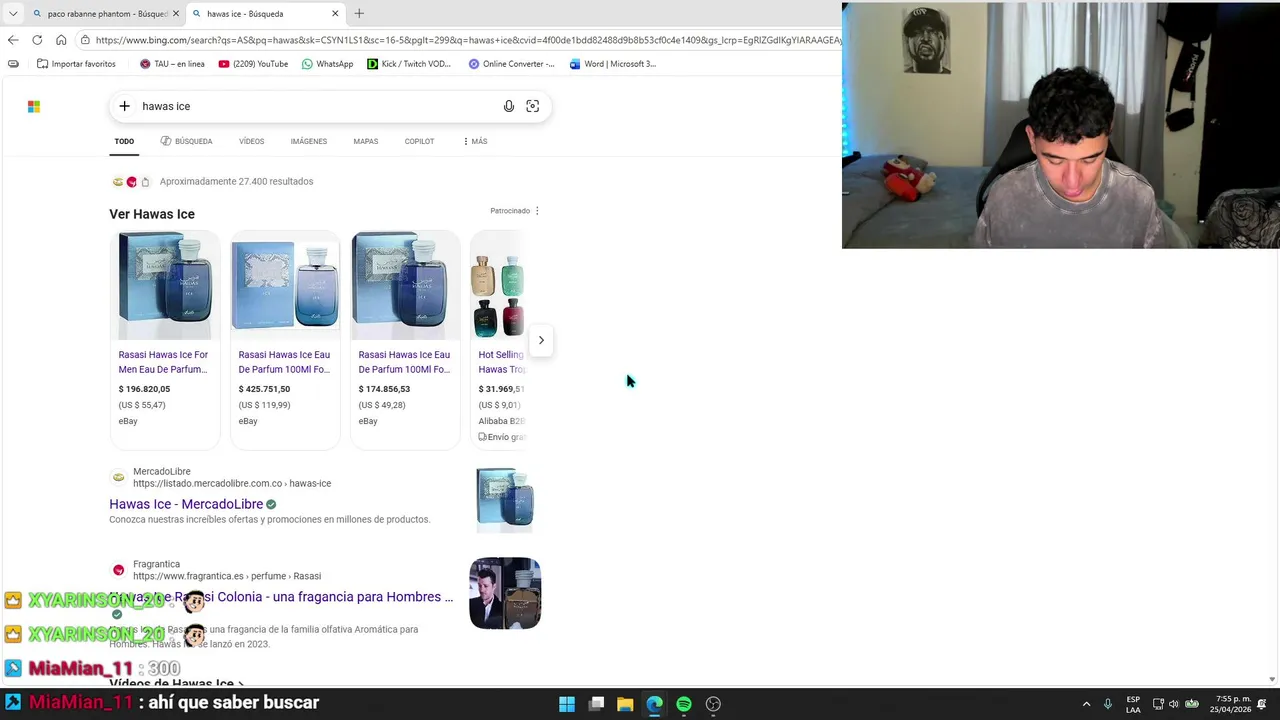Open Patrocinado options menu
The height and width of the screenshot is (720, 1280).
pos(537,211)
